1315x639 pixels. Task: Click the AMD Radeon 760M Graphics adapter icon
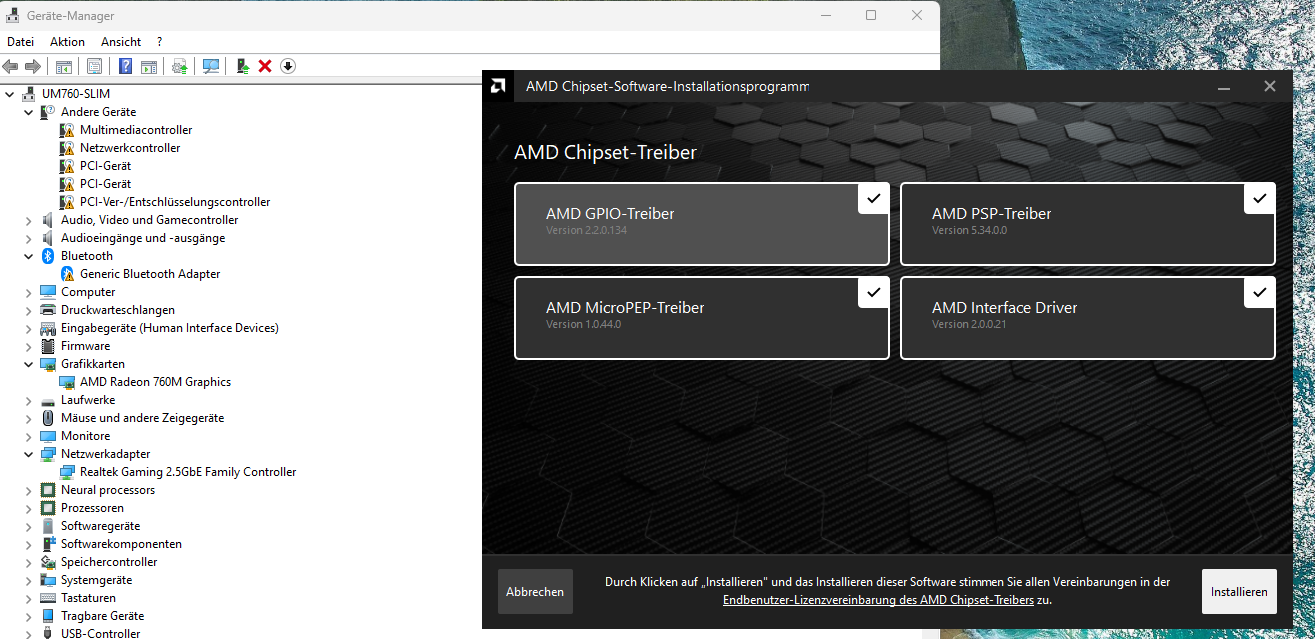[x=67, y=382]
